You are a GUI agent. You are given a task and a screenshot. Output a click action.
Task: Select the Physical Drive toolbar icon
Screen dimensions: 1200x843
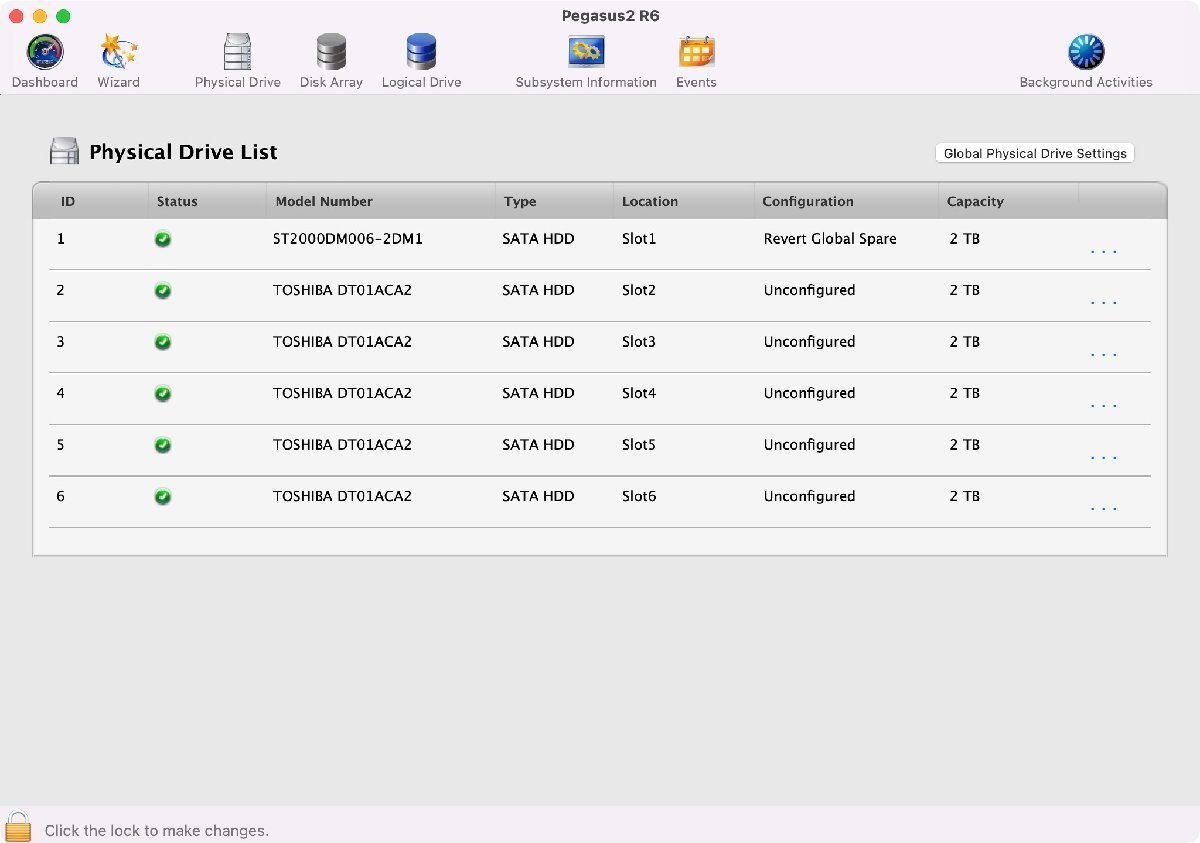pos(237,52)
